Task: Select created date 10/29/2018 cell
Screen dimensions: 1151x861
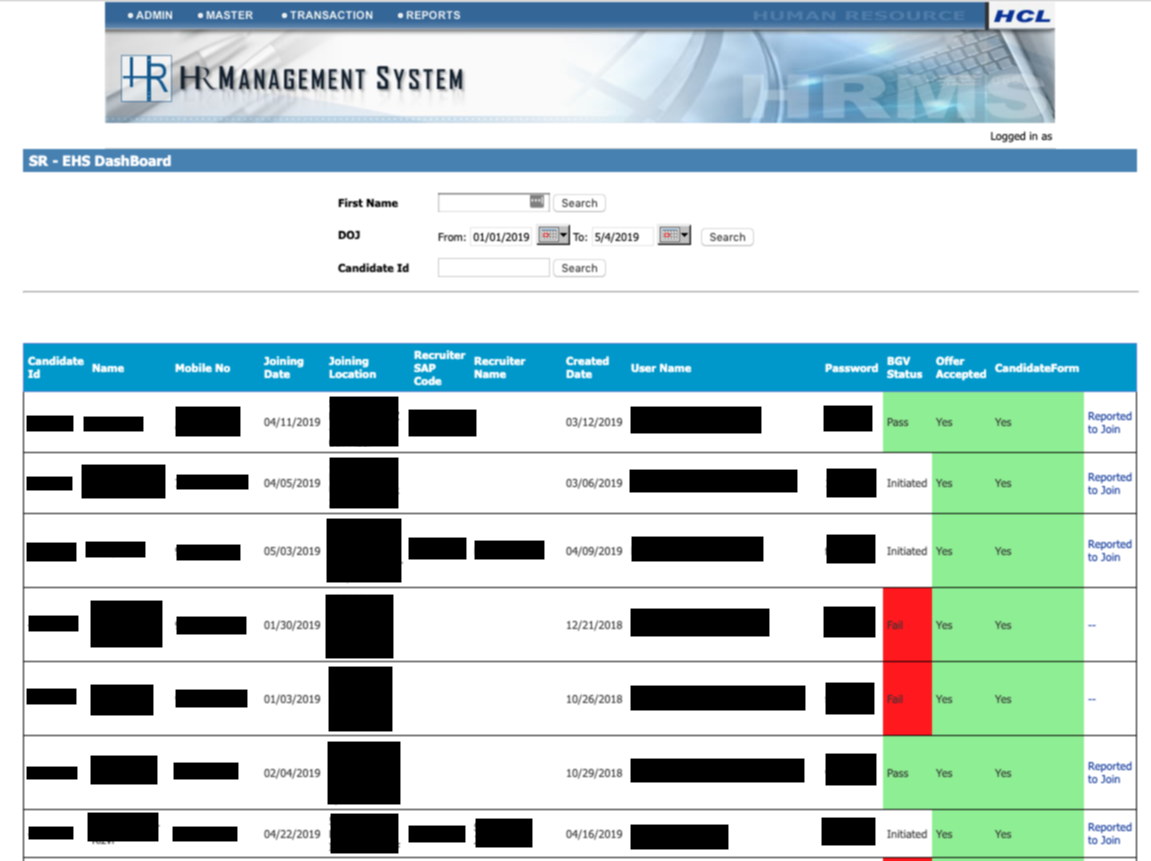Action: coord(594,773)
